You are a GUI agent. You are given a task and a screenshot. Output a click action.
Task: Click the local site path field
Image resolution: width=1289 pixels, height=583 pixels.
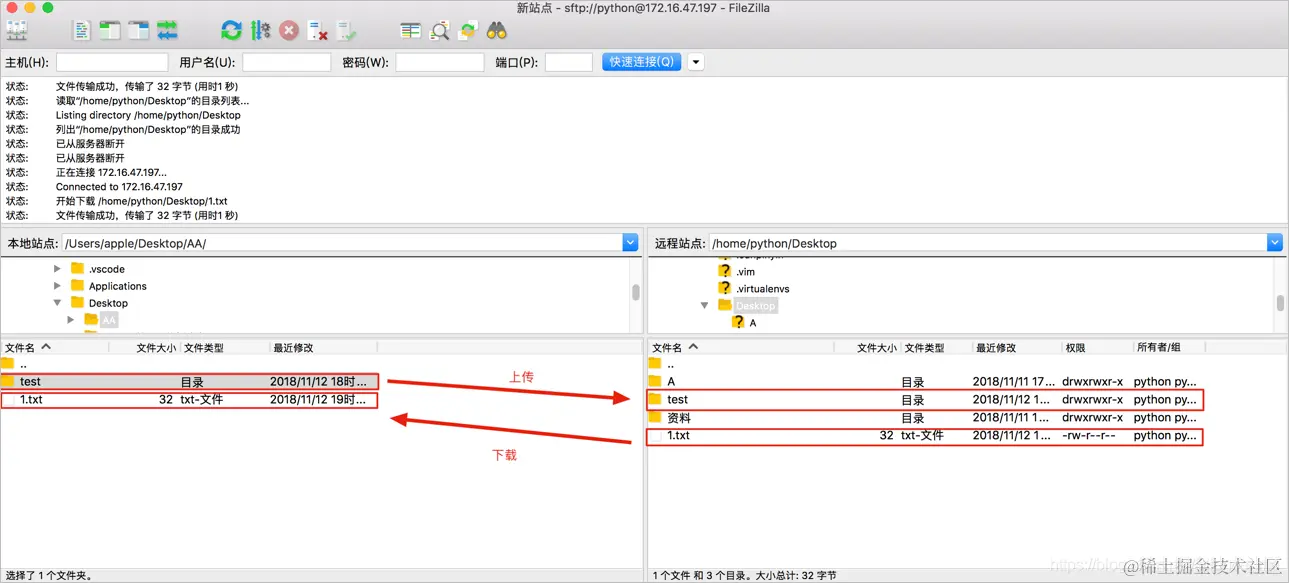(342, 242)
